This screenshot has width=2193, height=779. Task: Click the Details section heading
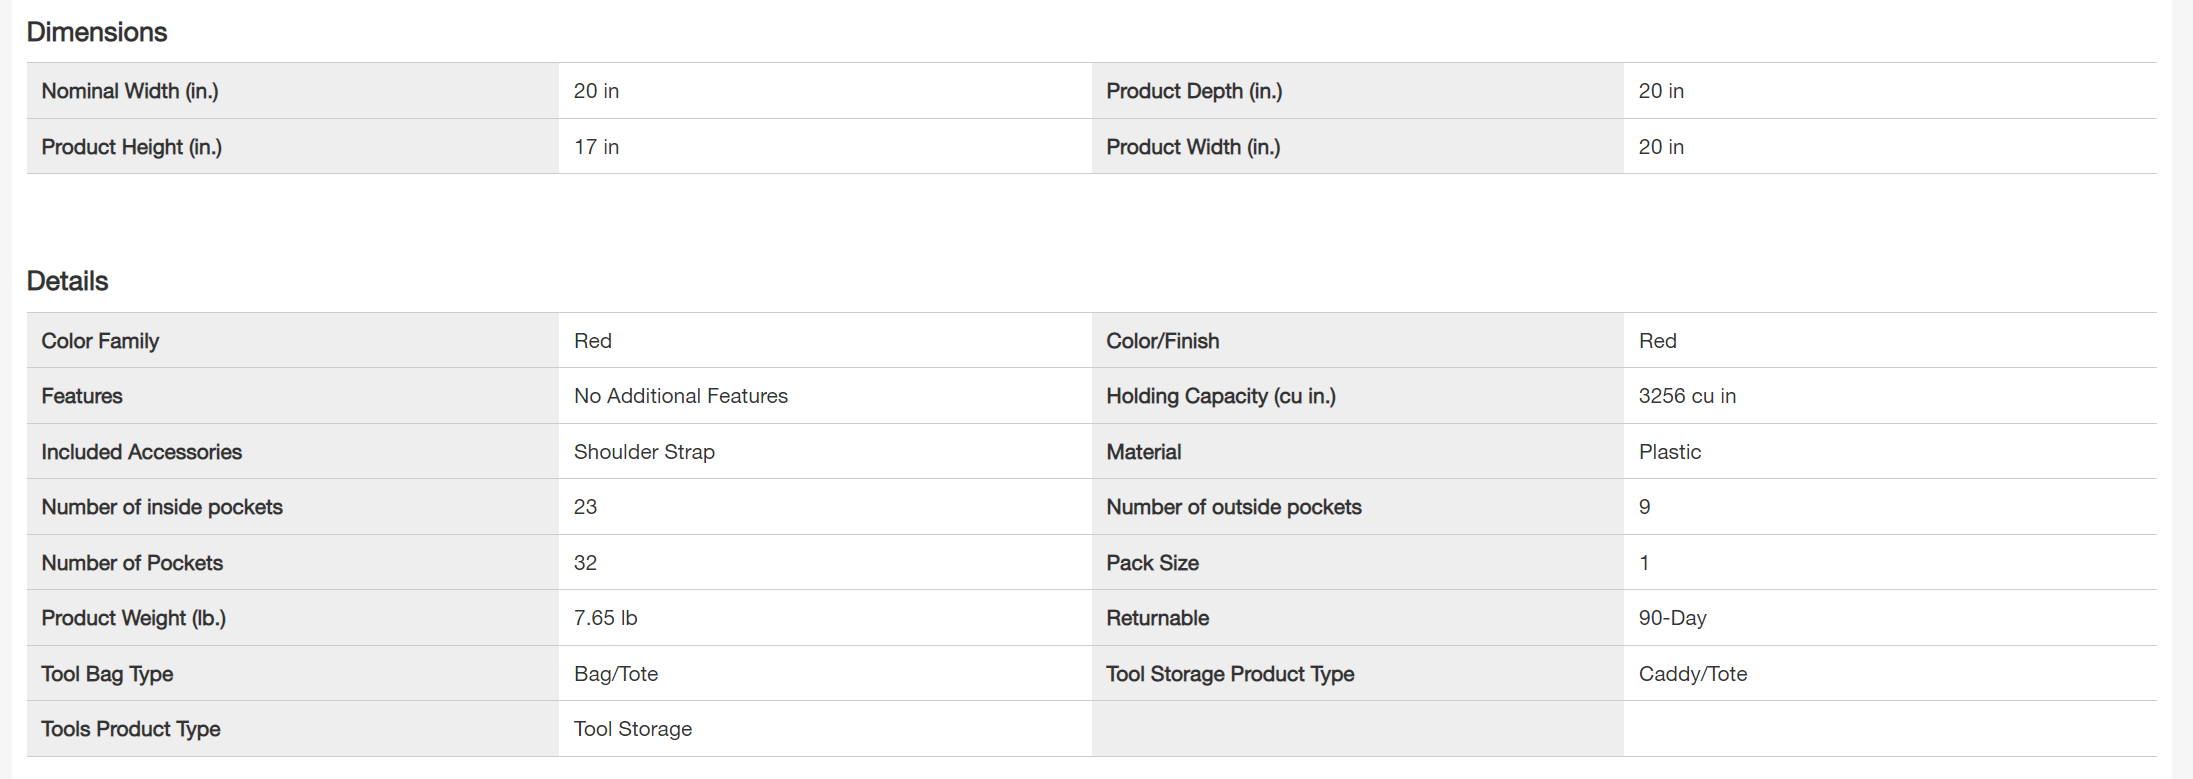click(x=67, y=281)
